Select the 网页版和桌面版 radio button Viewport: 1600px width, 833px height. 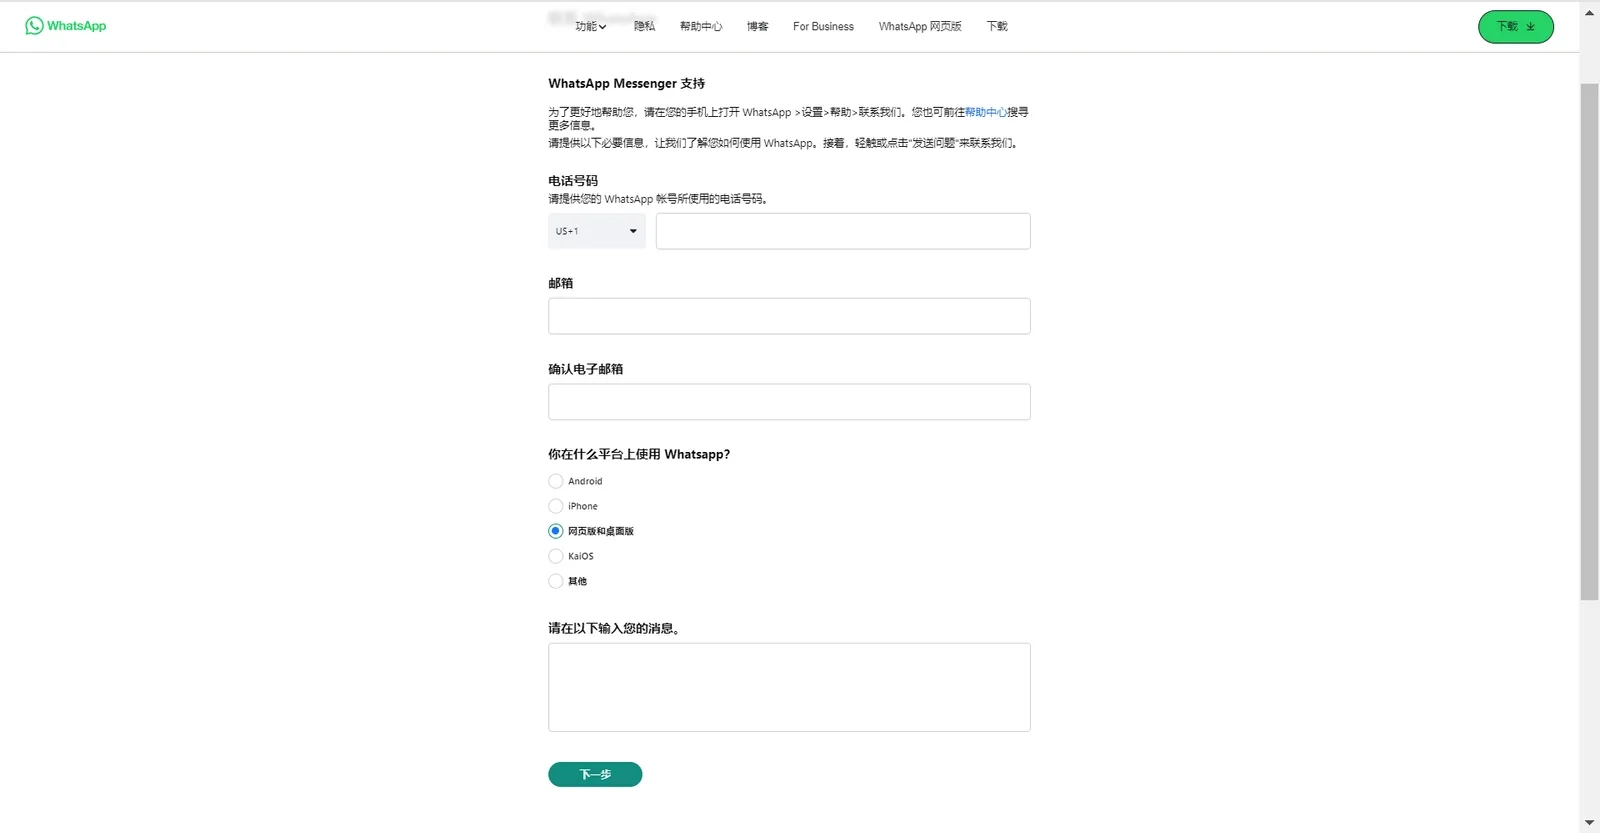point(556,531)
